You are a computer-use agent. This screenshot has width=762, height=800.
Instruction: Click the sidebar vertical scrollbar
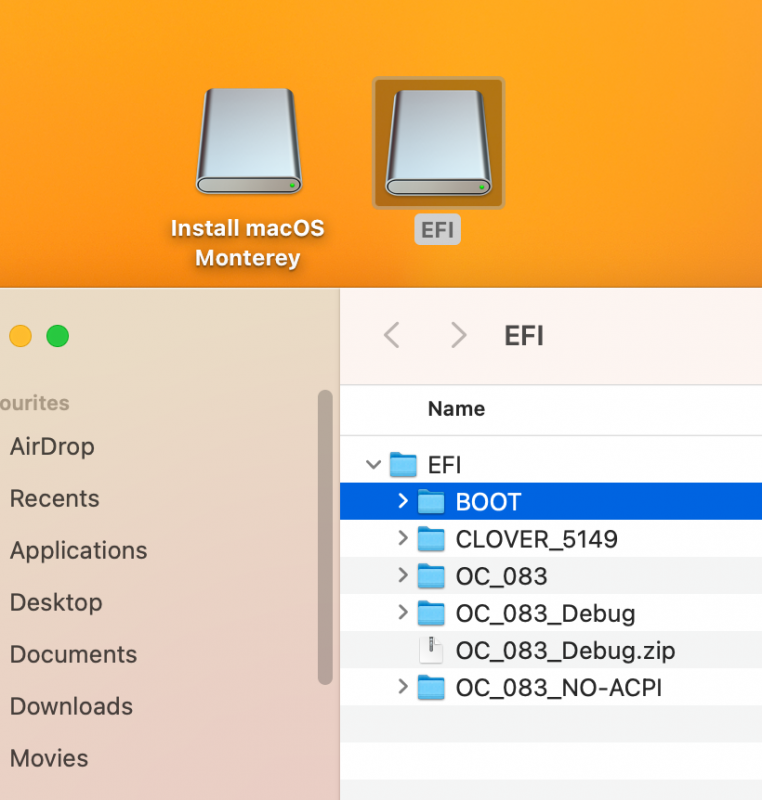coord(324,538)
